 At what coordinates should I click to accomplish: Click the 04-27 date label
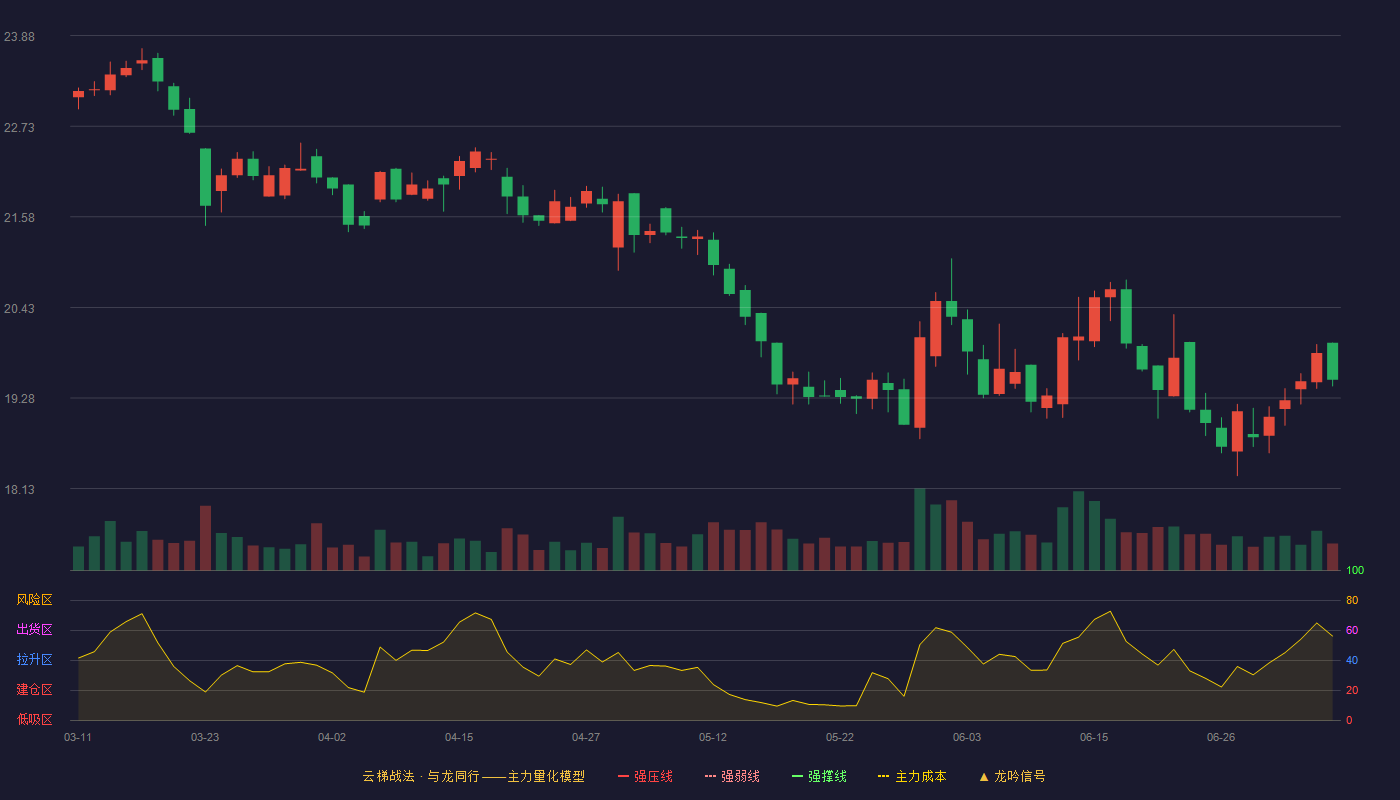click(x=586, y=737)
